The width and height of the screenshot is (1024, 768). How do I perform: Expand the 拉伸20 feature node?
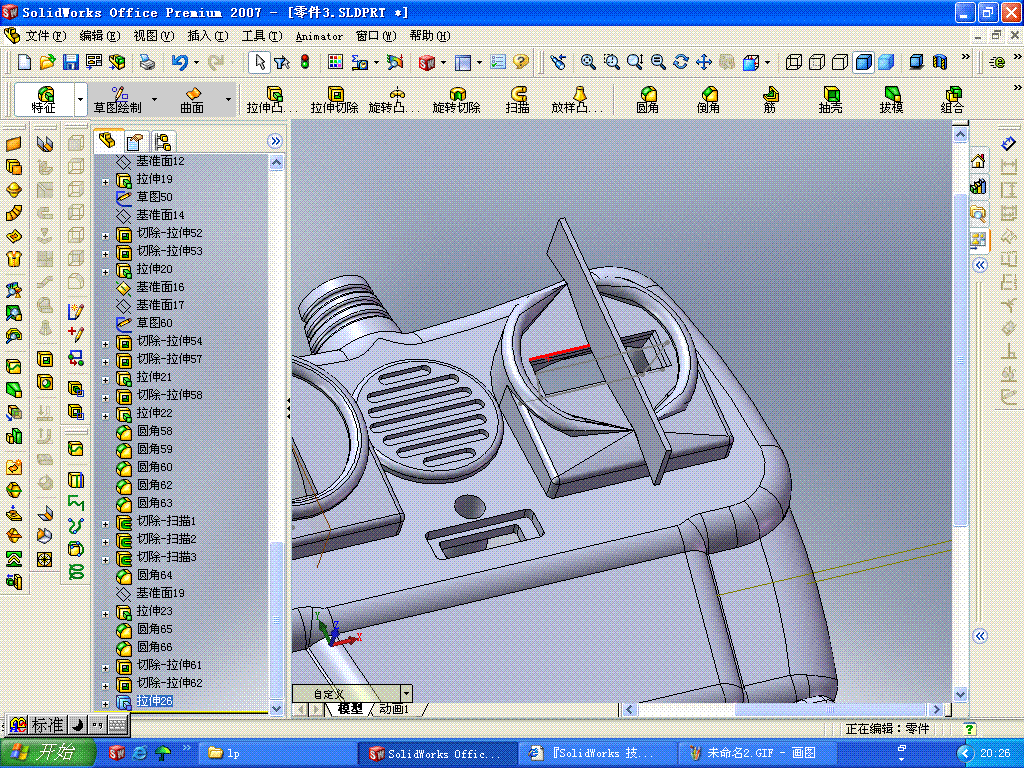pos(106,272)
